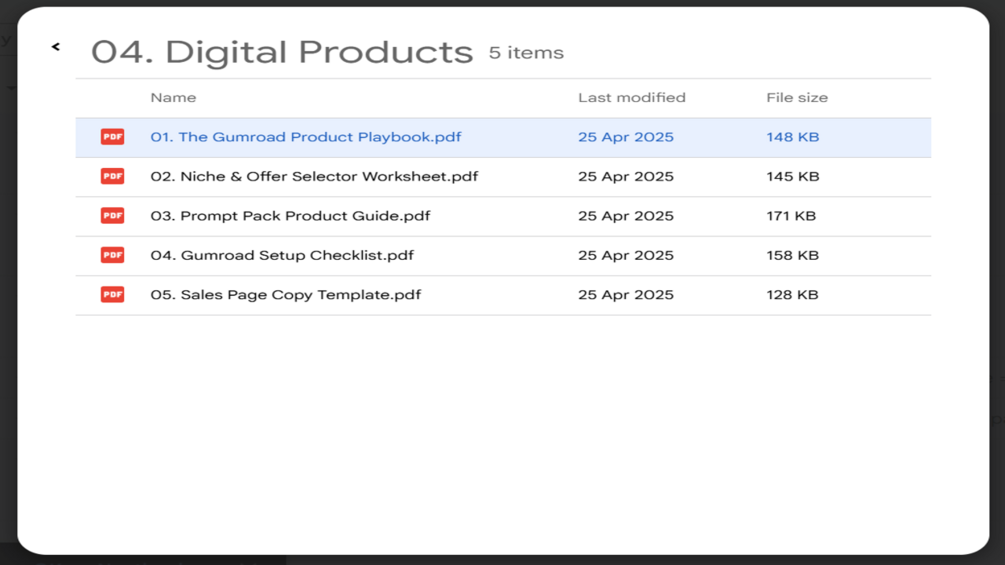Image resolution: width=1005 pixels, height=565 pixels.
Task: Click the 148 KB file size value
Action: point(792,137)
